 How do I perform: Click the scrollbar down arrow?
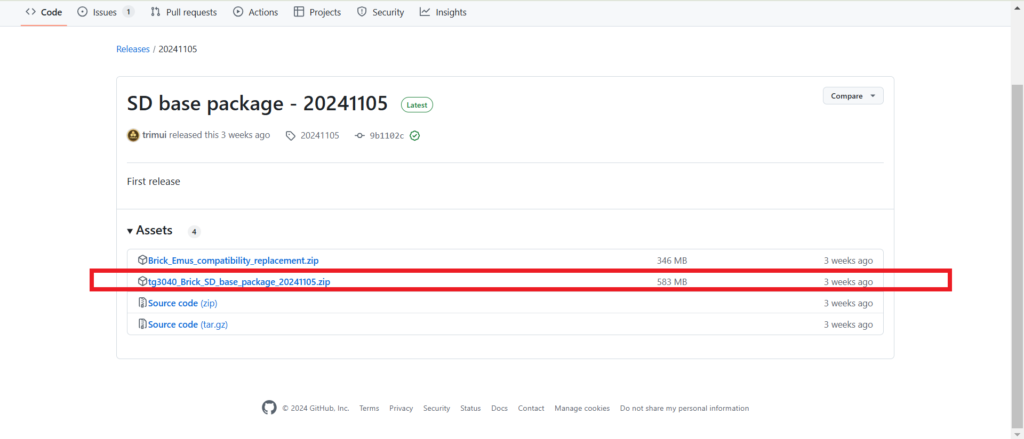tap(1017, 434)
